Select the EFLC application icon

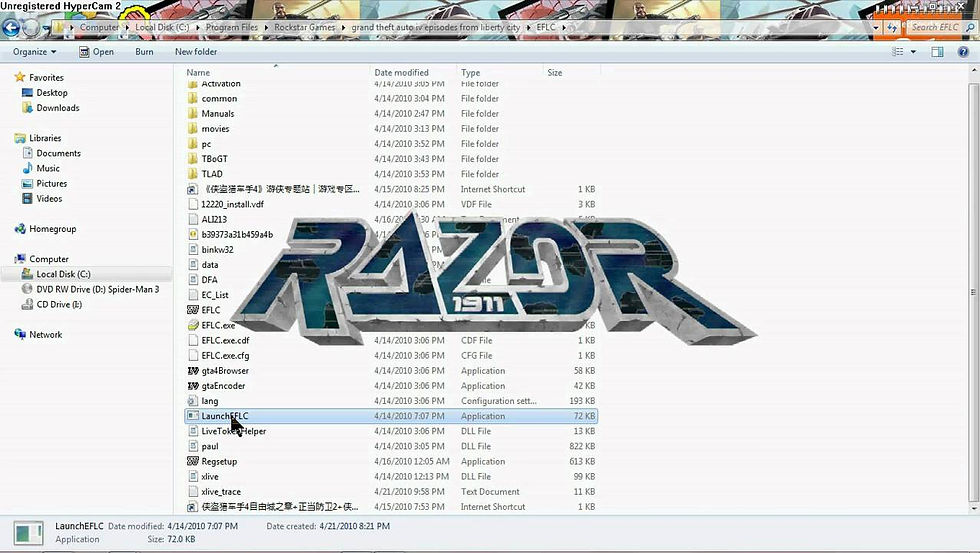pyautogui.click(x=193, y=310)
